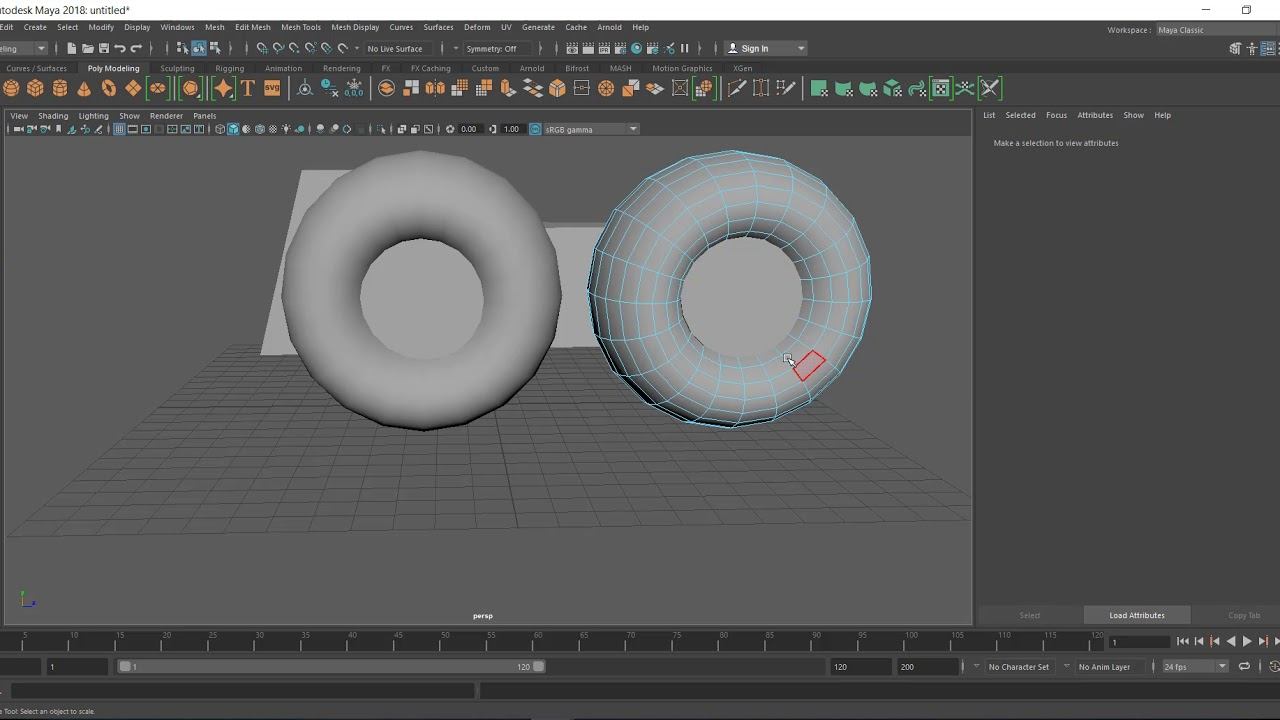
Task: Create a polygon sphere from the shelf
Action: (x=11, y=88)
